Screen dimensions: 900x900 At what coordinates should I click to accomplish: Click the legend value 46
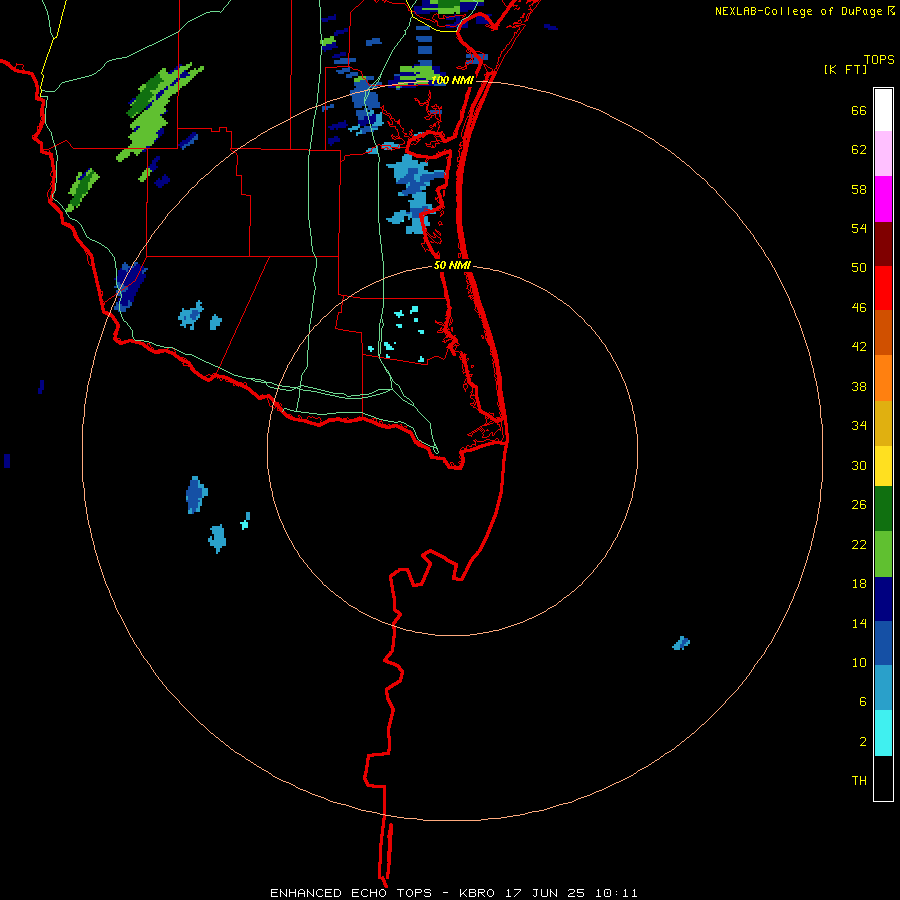pyautogui.click(x=859, y=308)
